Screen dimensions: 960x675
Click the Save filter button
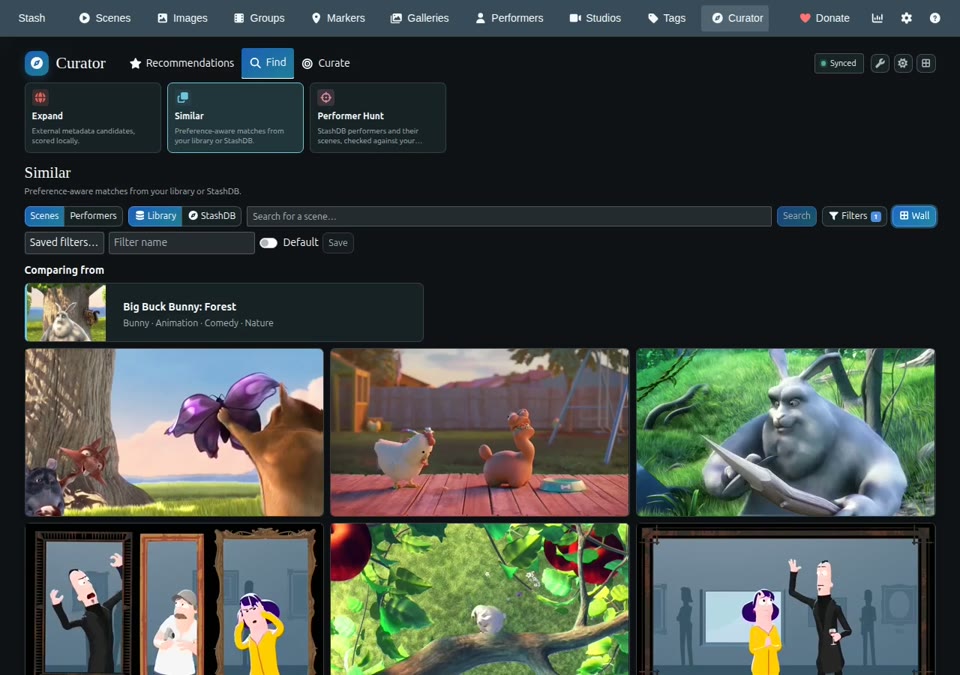[x=337, y=243]
